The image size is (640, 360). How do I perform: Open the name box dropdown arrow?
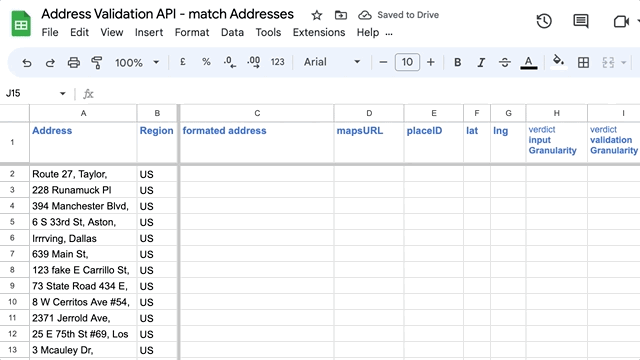coord(62,93)
